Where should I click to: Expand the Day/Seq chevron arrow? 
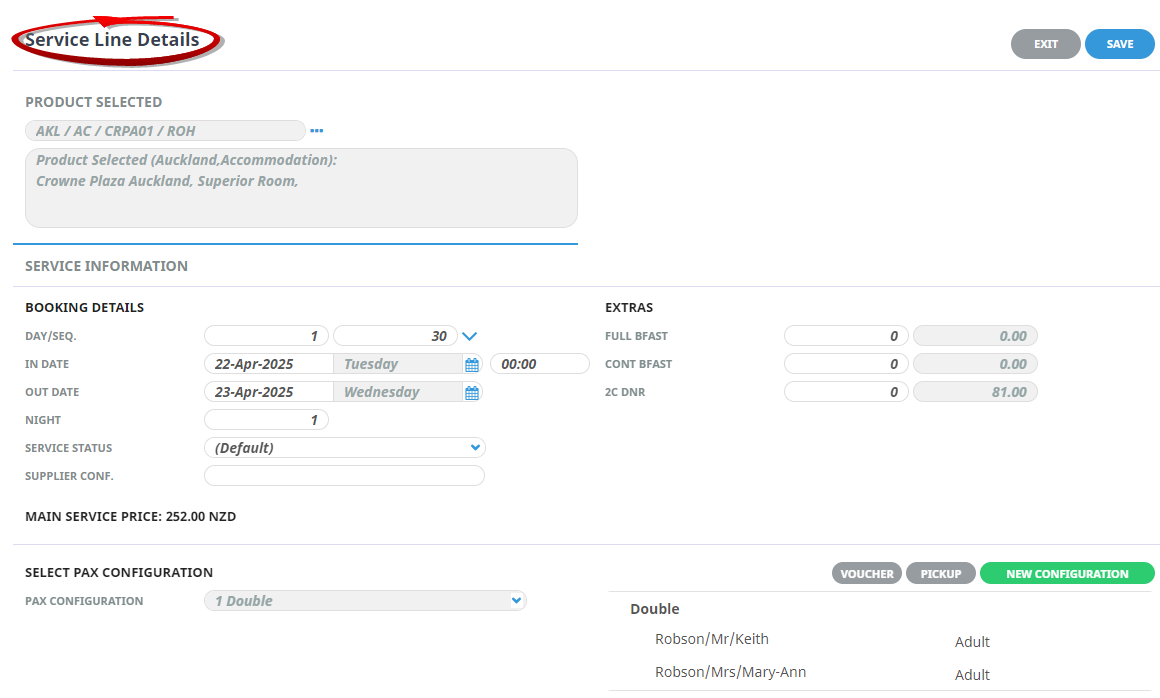tap(470, 337)
